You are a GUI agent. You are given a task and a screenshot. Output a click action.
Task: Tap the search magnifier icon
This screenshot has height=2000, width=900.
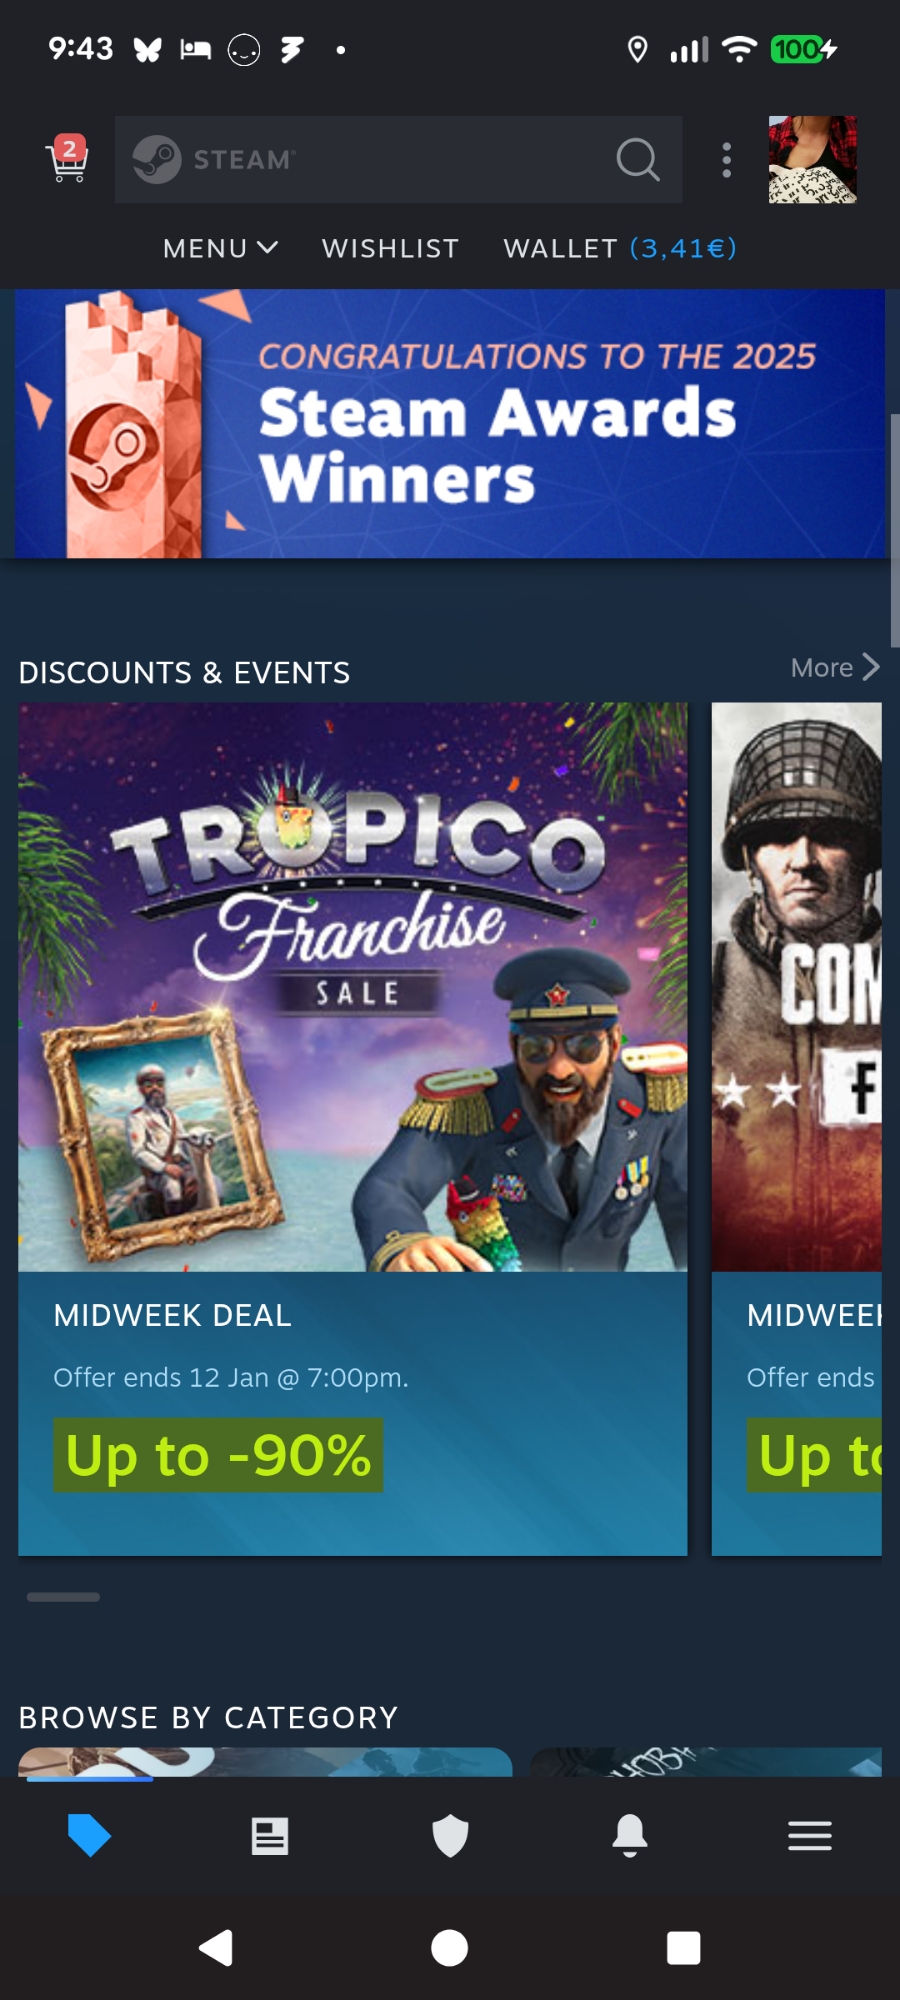(x=638, y=159)
